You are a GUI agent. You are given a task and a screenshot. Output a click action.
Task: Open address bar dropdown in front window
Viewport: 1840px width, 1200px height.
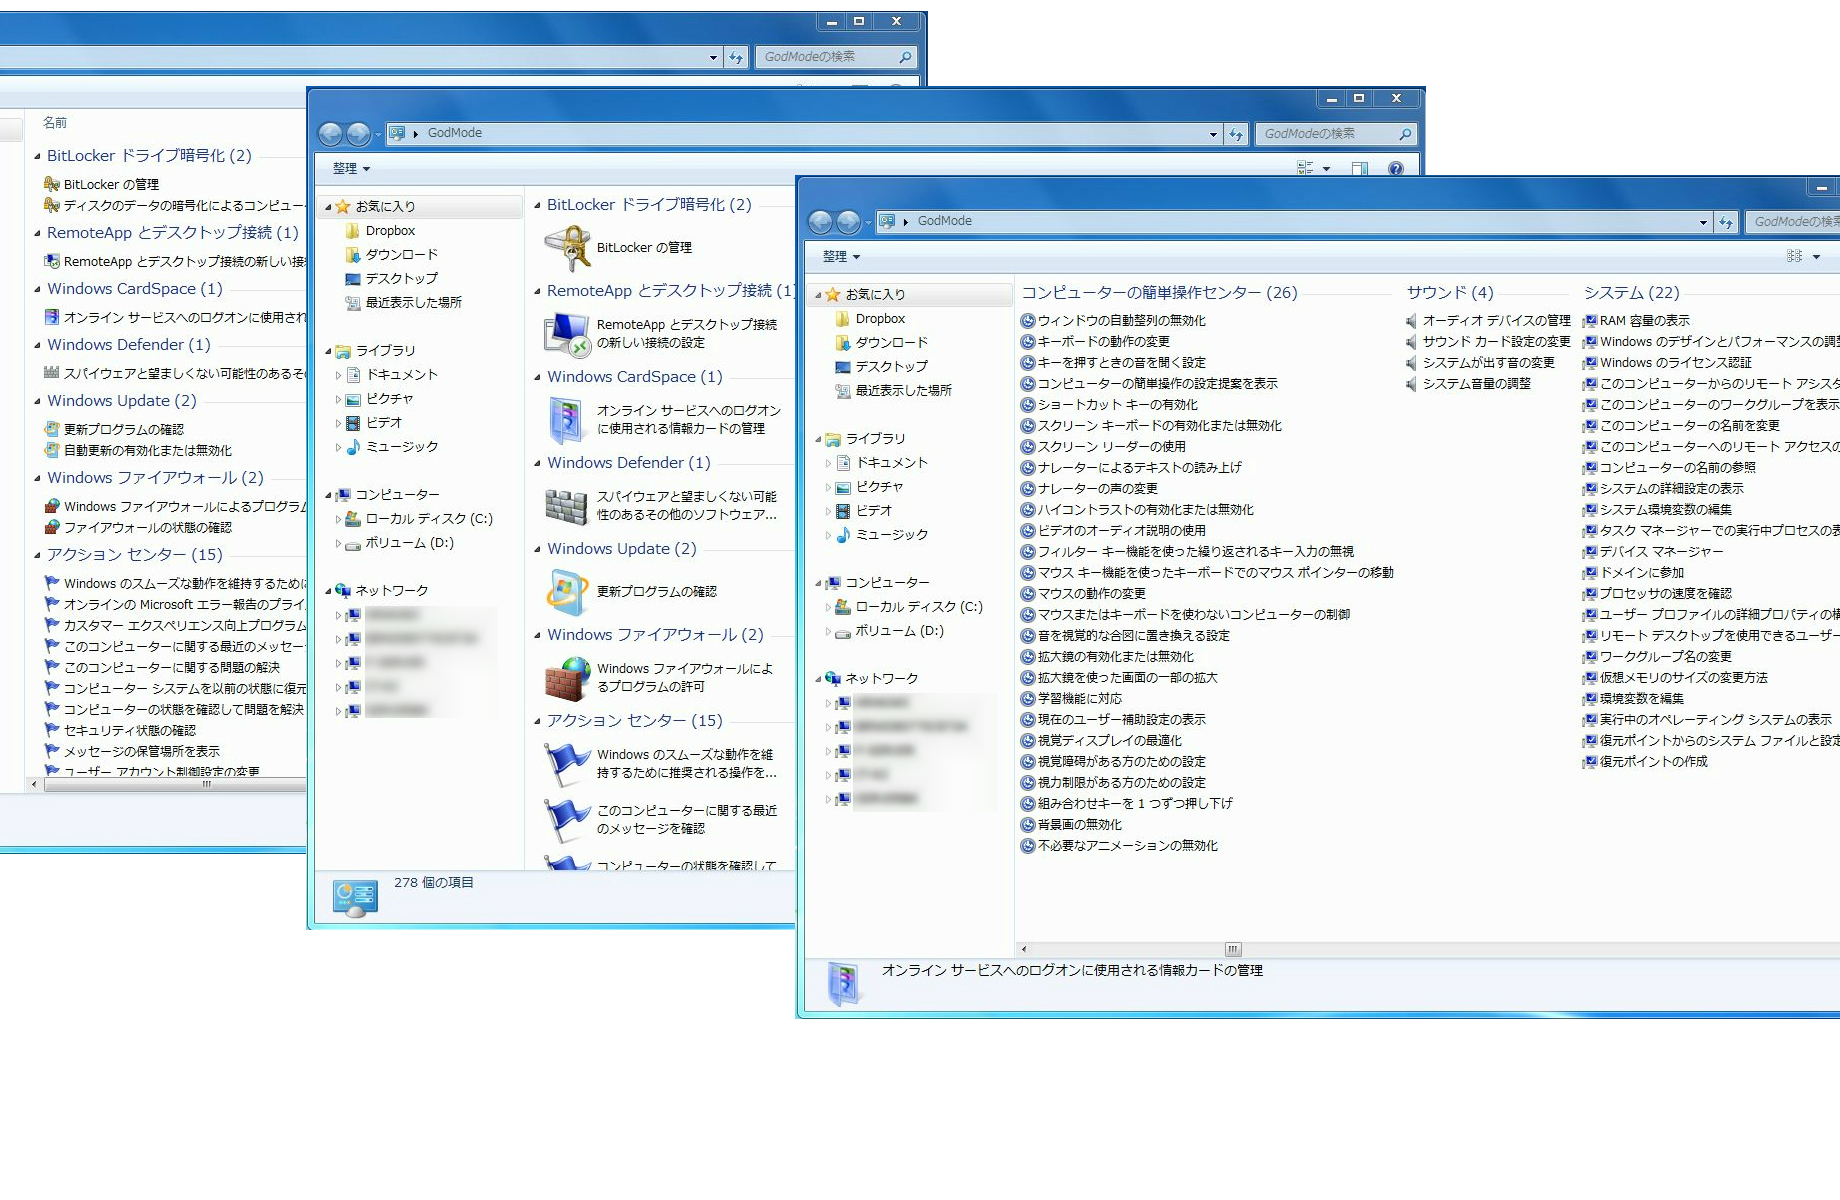(x=1703, y=222)
